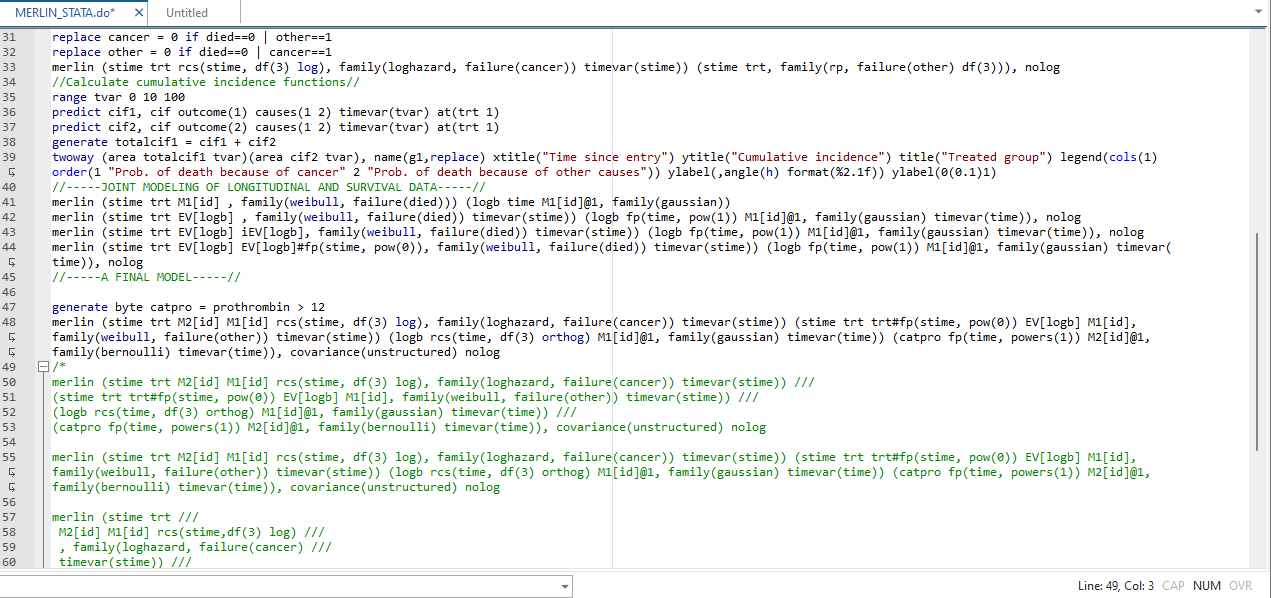Close the MERLIN_STATA.do* tab

(x=139, y=13)
